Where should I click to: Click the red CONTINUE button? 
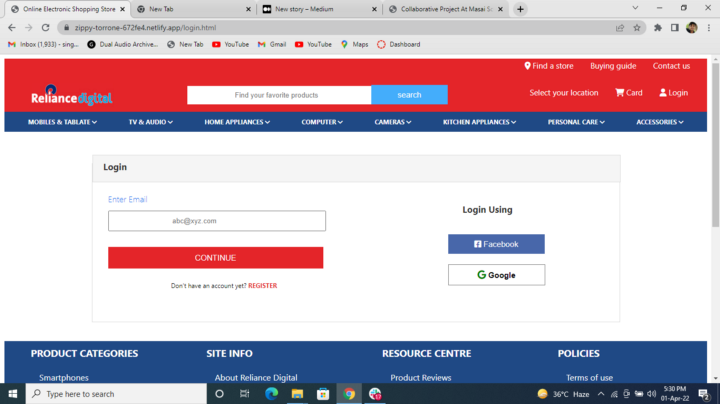click(215, 258)
